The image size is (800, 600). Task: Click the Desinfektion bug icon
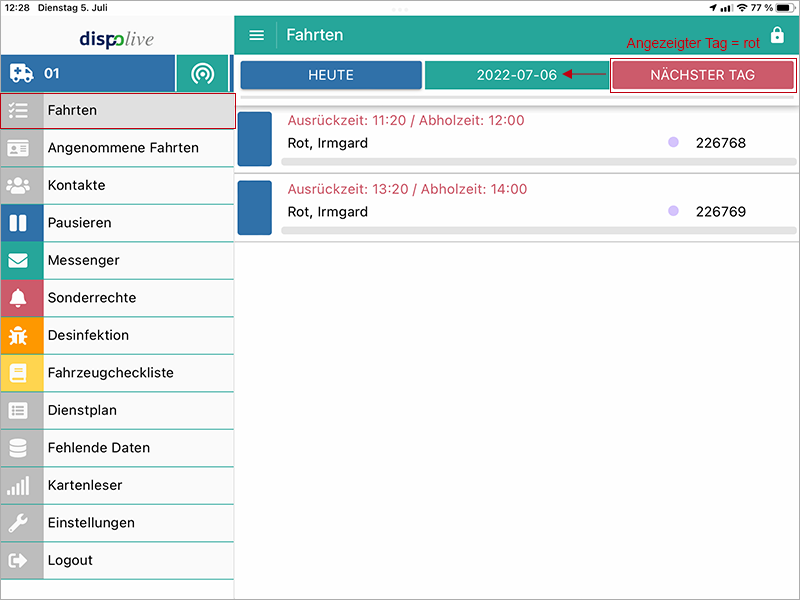(18, 335)
